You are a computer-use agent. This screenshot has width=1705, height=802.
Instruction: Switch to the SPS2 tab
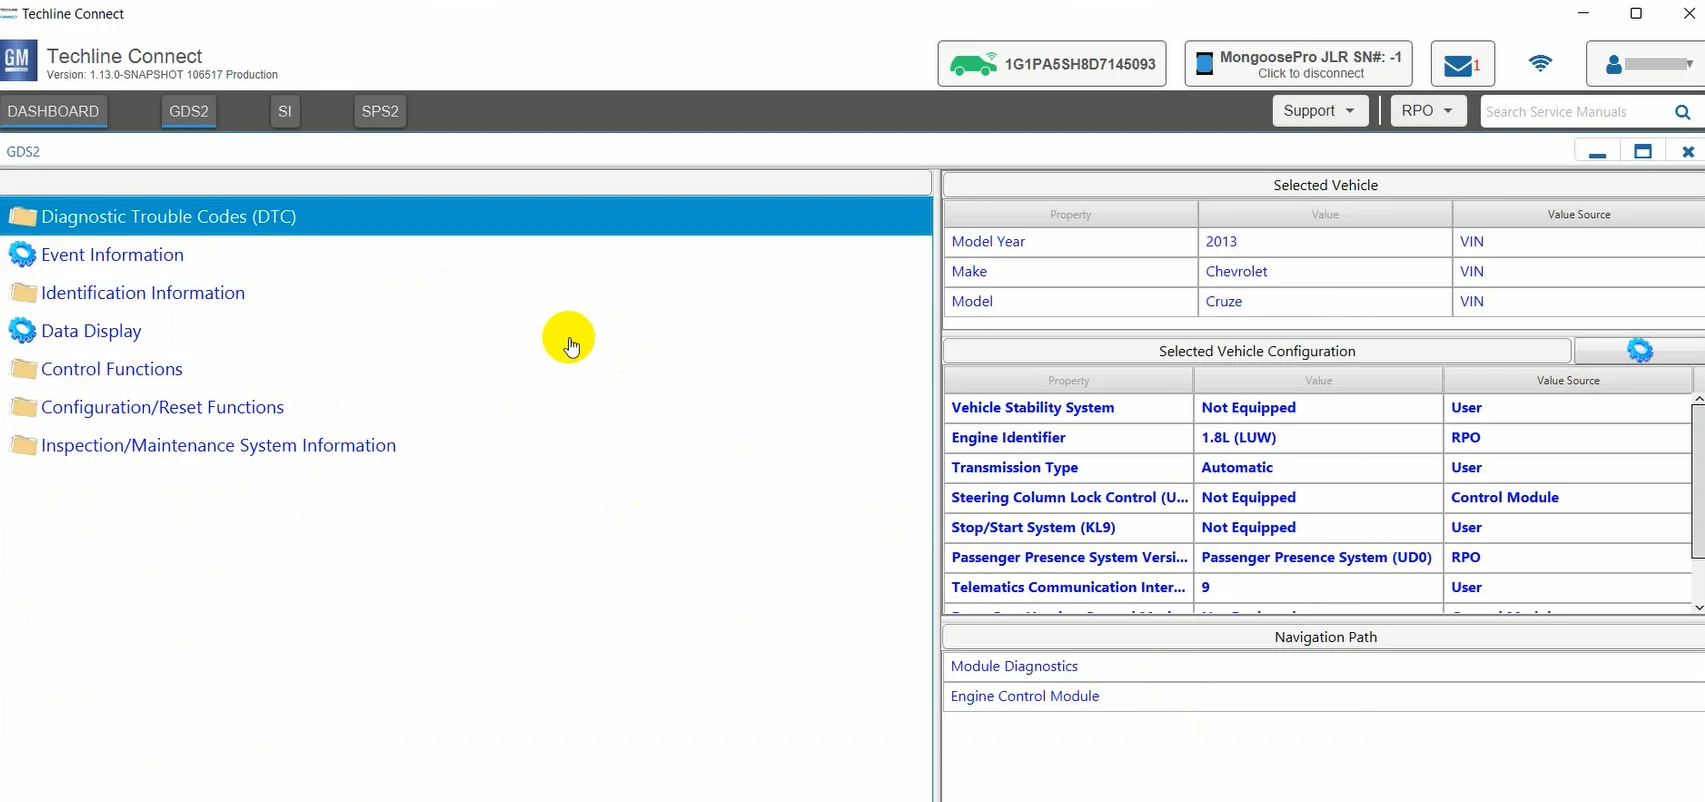(380, 111)
